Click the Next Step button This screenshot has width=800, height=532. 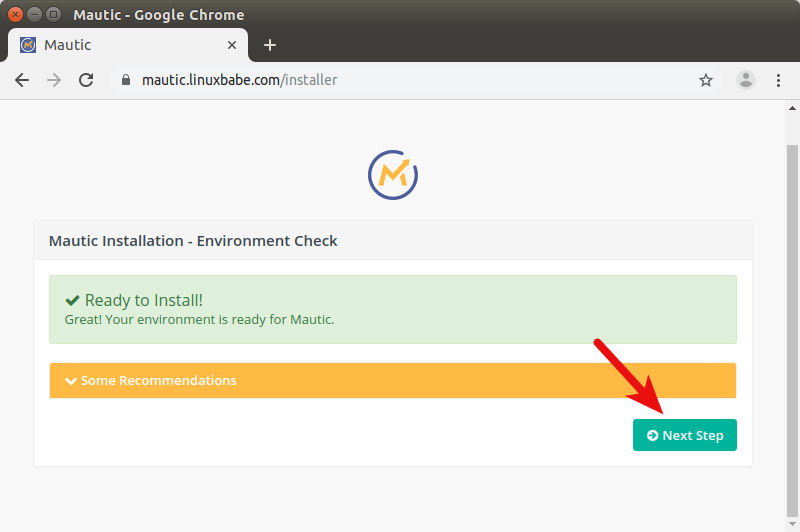click(x=684, y=435)
